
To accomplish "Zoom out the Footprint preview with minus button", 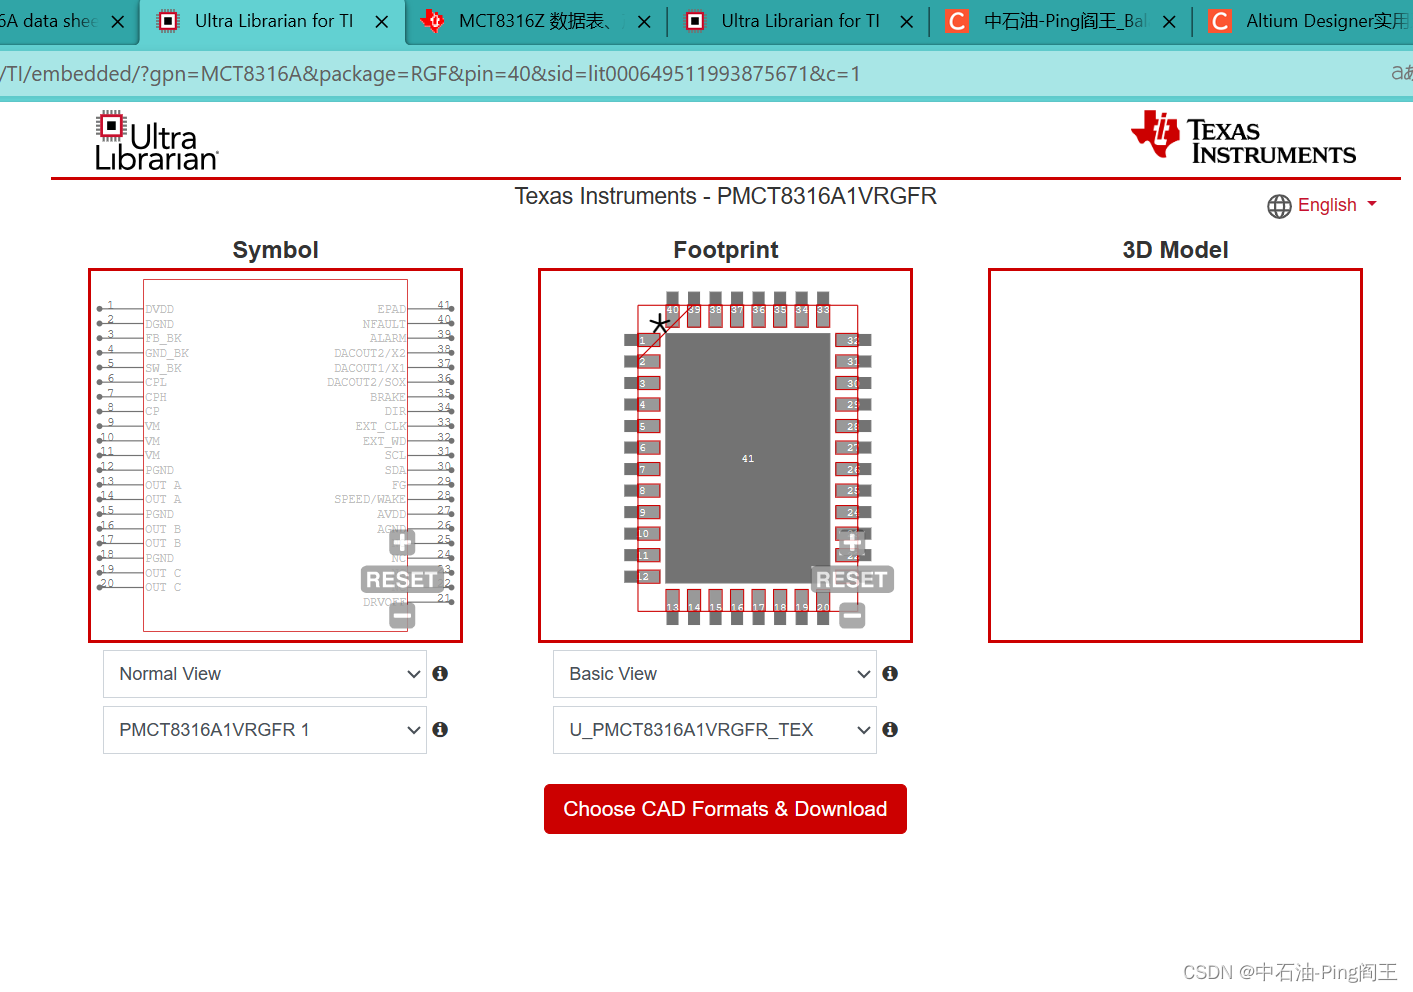I will click(852, 616).
